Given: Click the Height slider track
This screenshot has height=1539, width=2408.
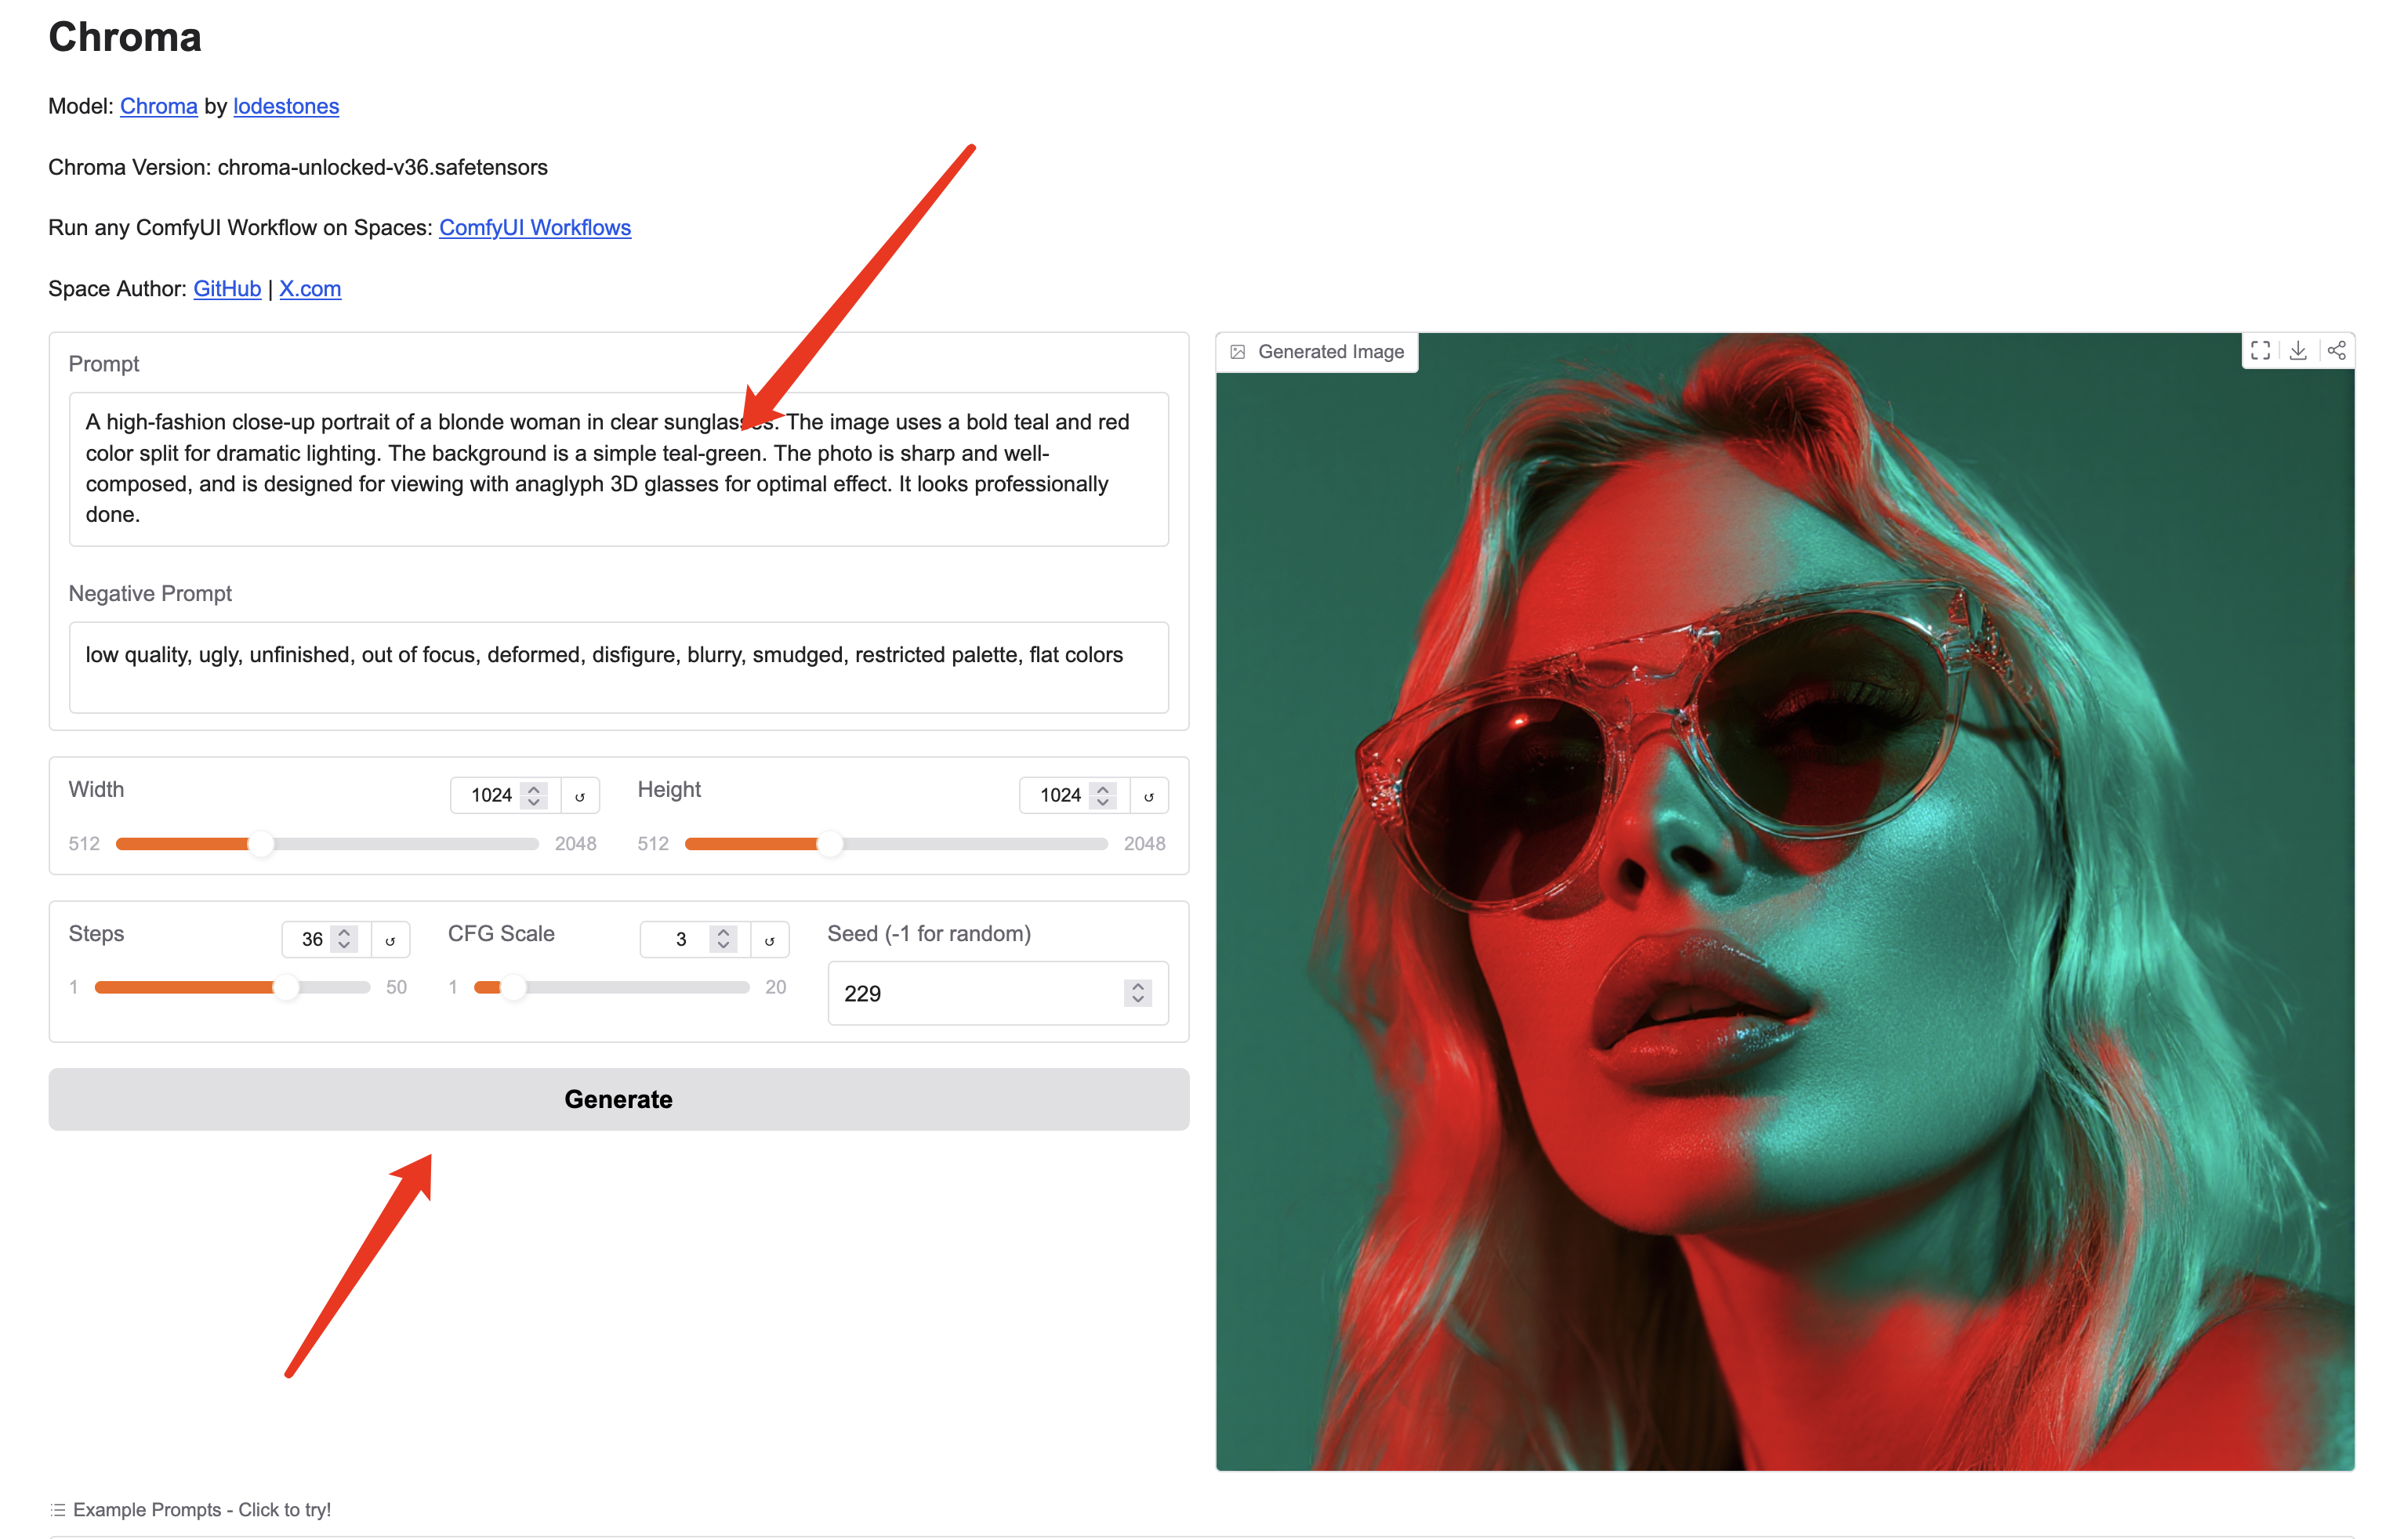Looking at the screenshot, I should pyautogui.click(x=896, y=844).
